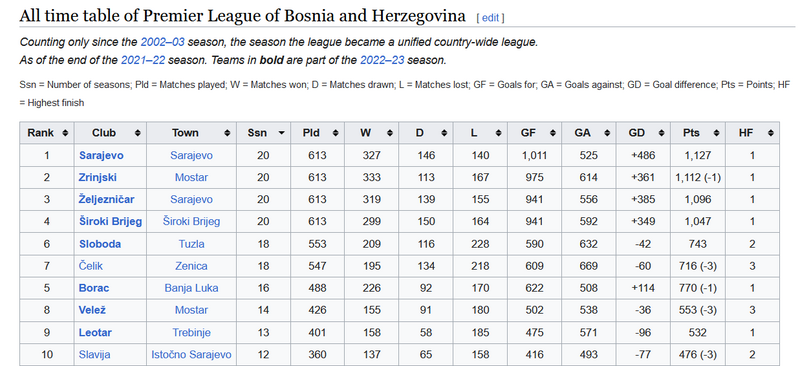Sort table by Club column arrows
800x366 pixels.
(x=137, y=133)
